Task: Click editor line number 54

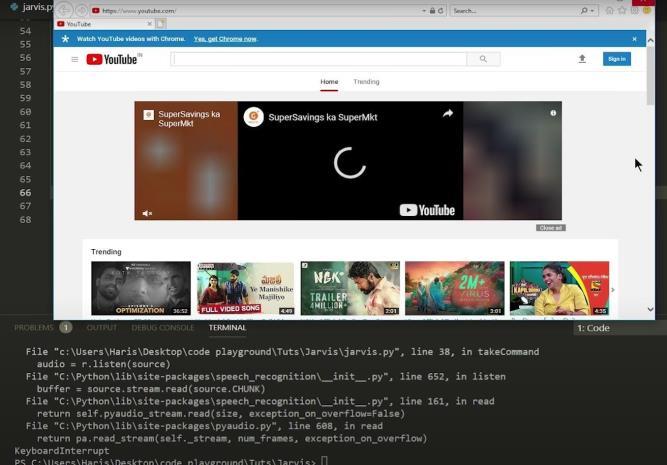Action: pyautogui.click(x=26, y=31)
